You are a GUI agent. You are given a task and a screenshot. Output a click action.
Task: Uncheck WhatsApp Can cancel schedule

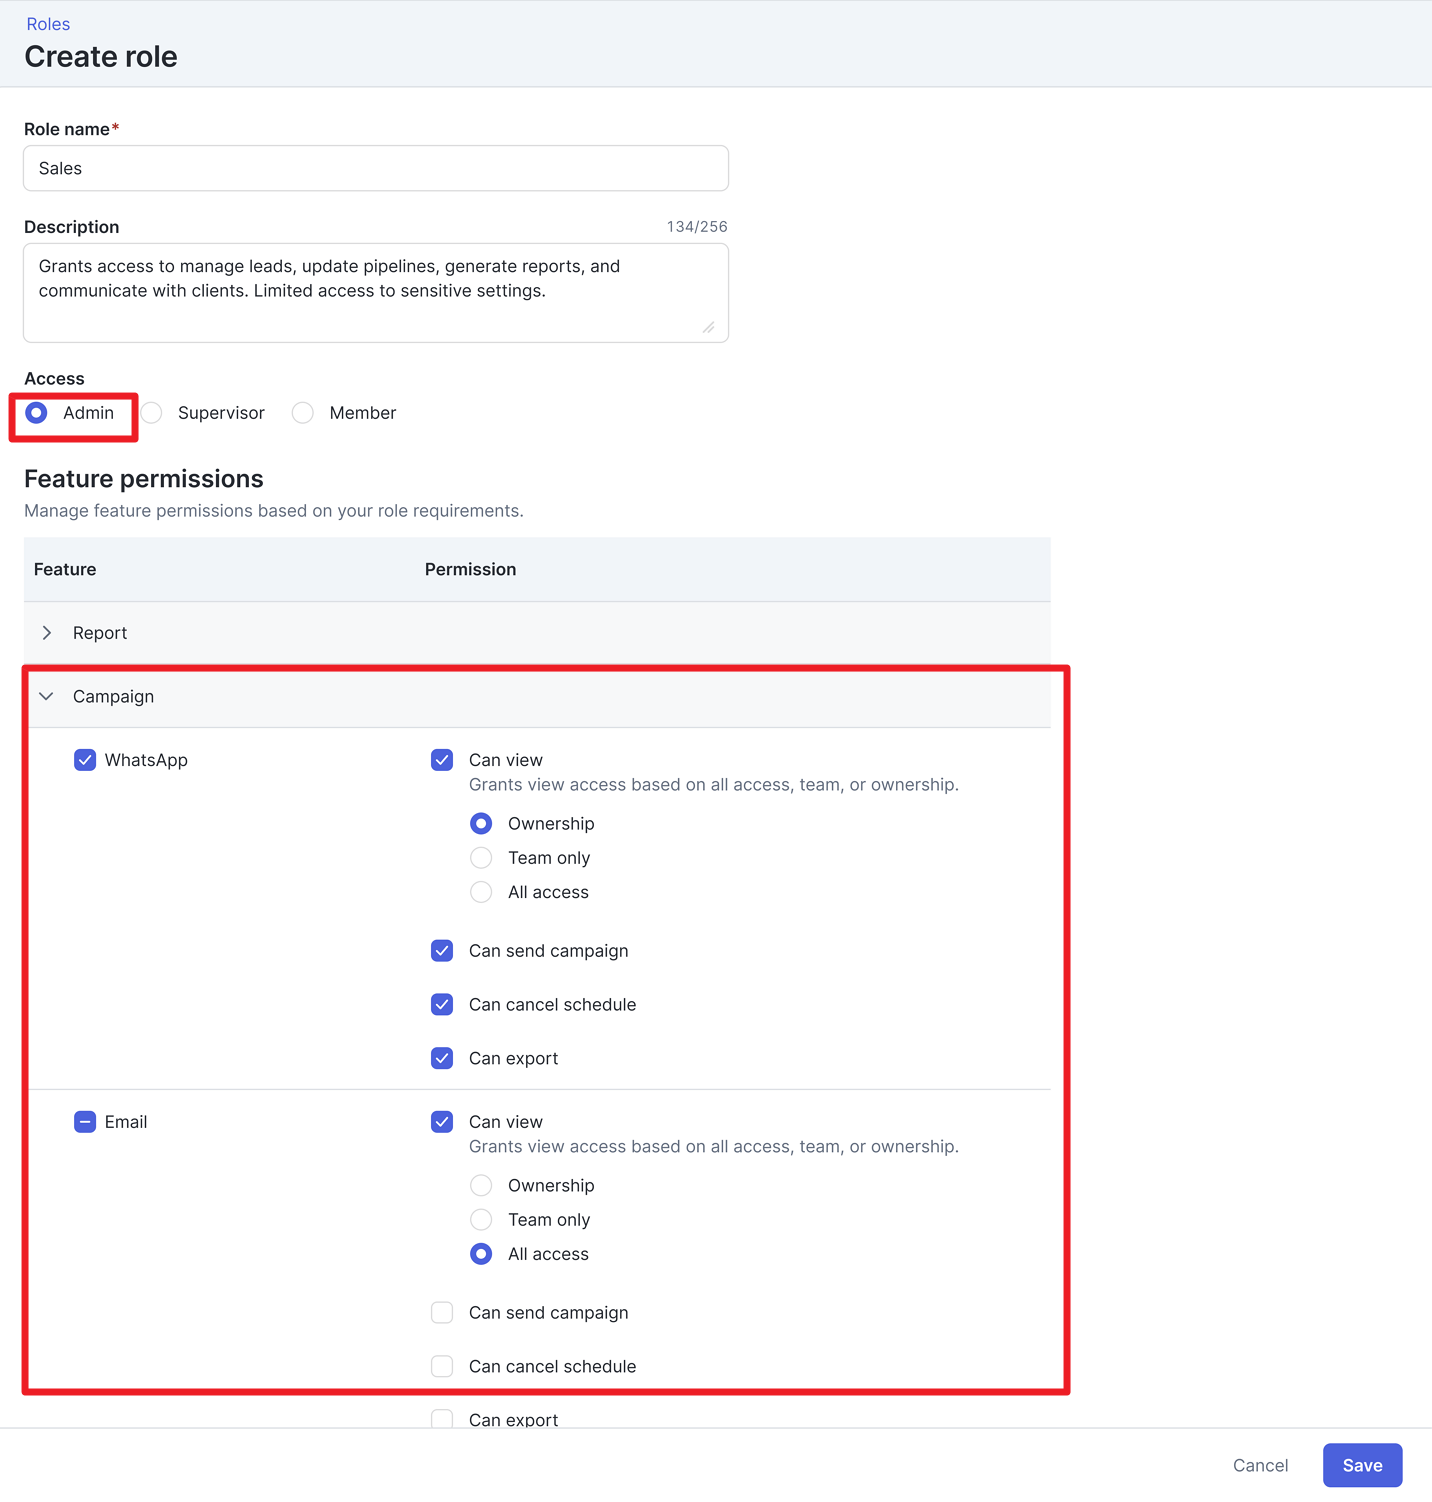pos(442,1004)
